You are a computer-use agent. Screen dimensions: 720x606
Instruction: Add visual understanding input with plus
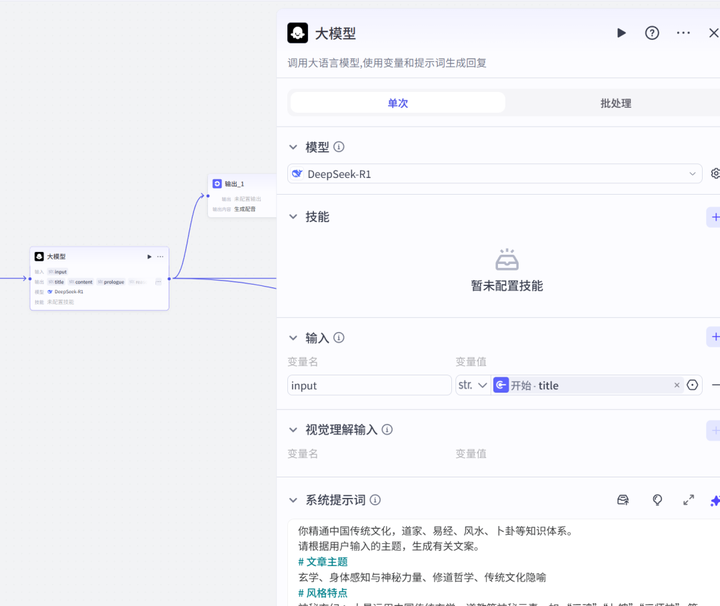tap(714, 431)
